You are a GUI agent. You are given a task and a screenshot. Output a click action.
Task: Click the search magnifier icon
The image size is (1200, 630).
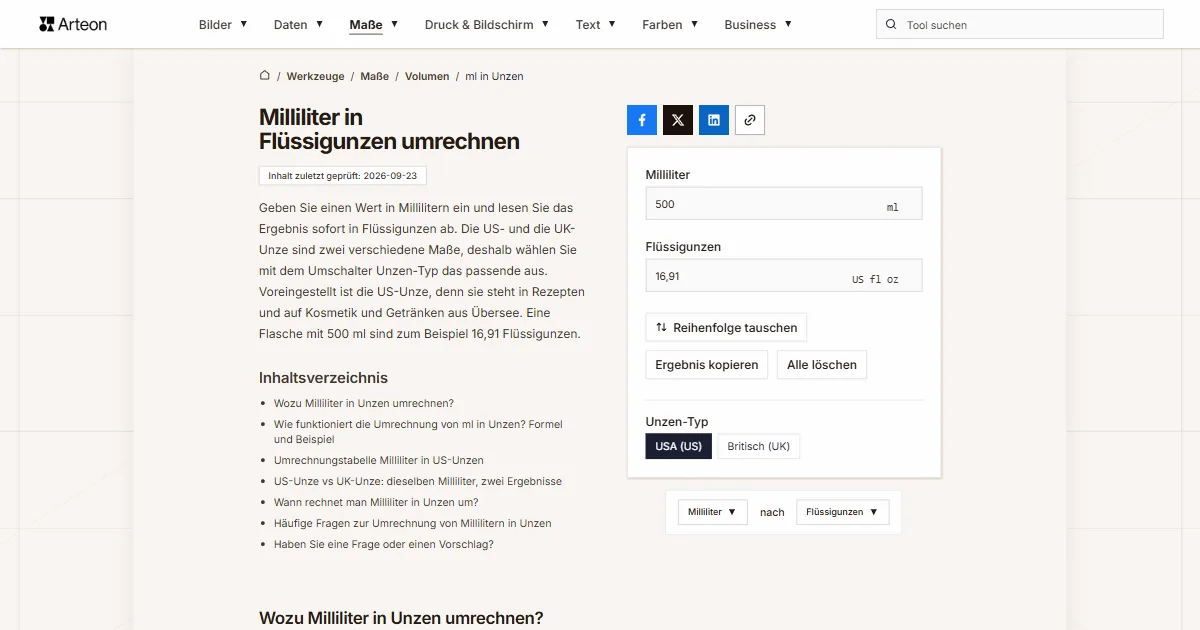(891, 25)
